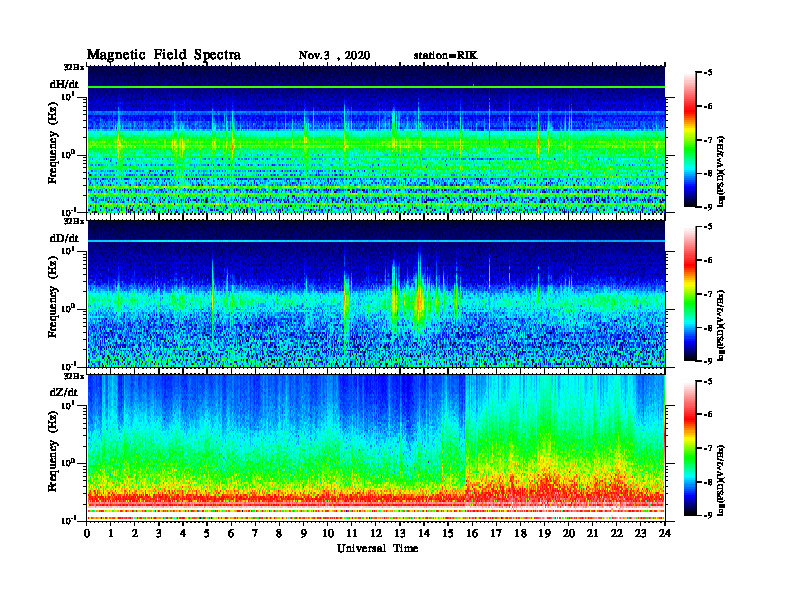792x612 pixels.
Task: Click the 'station=RIK' label
Action: (445, 56)
